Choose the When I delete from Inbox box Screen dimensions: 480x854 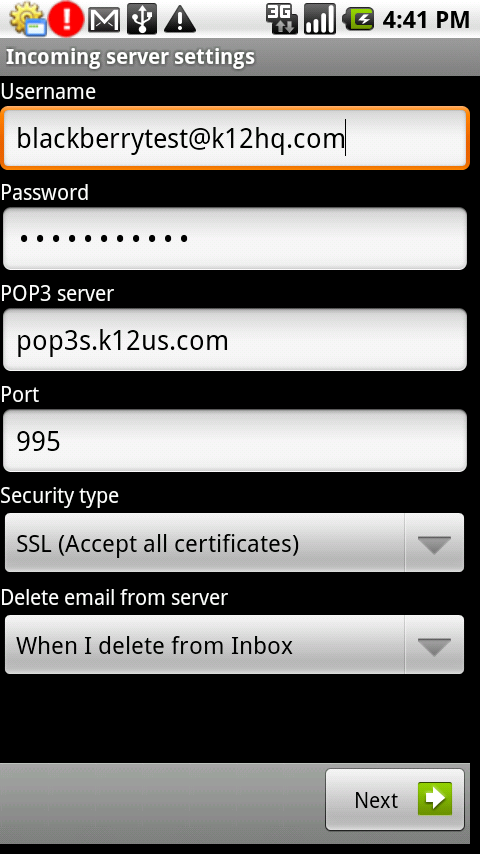tap(234, 645)
